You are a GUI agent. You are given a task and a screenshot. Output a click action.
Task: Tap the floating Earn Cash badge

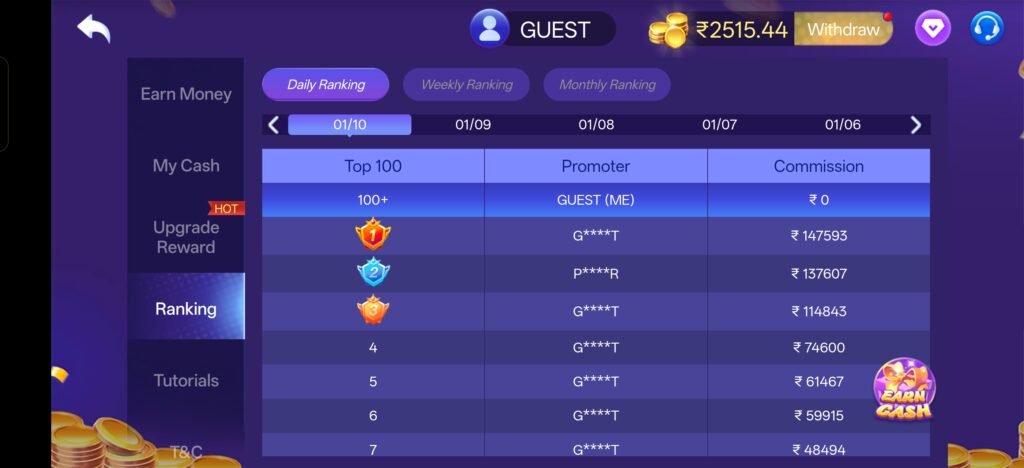pos(903,390)
